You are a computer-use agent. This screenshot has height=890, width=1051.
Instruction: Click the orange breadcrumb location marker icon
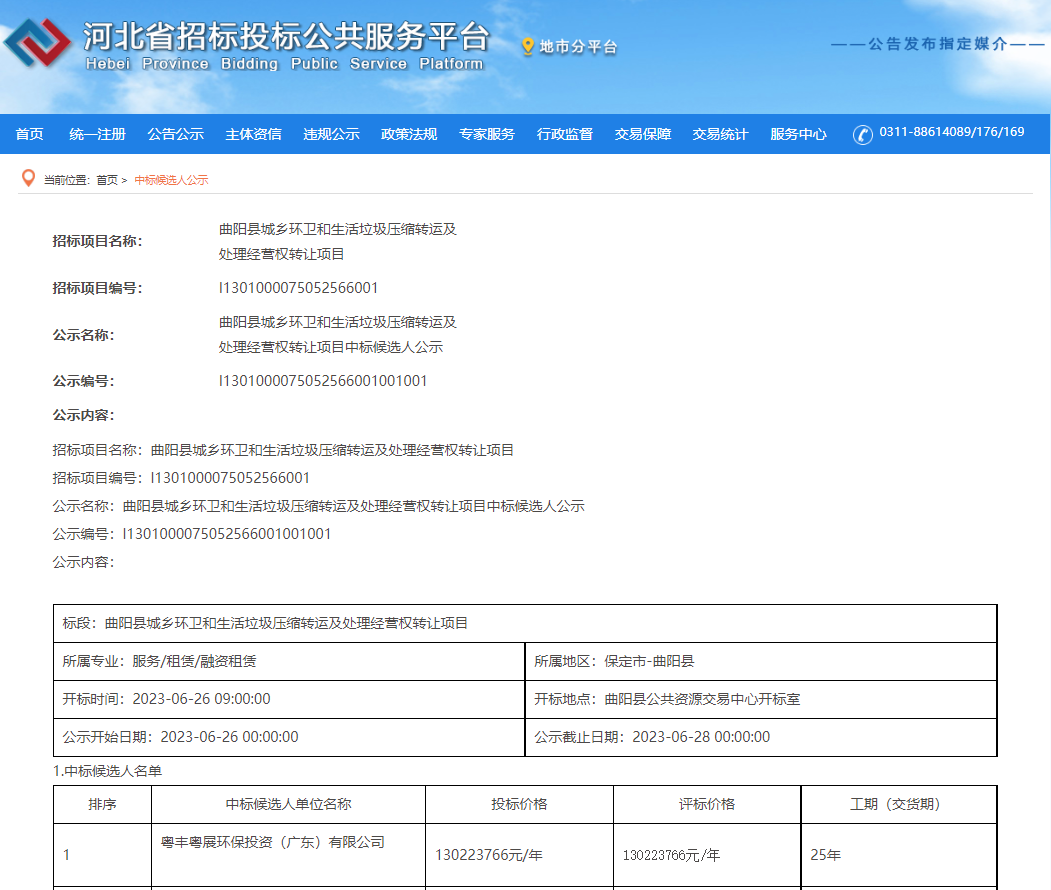(x=28, y=179)
